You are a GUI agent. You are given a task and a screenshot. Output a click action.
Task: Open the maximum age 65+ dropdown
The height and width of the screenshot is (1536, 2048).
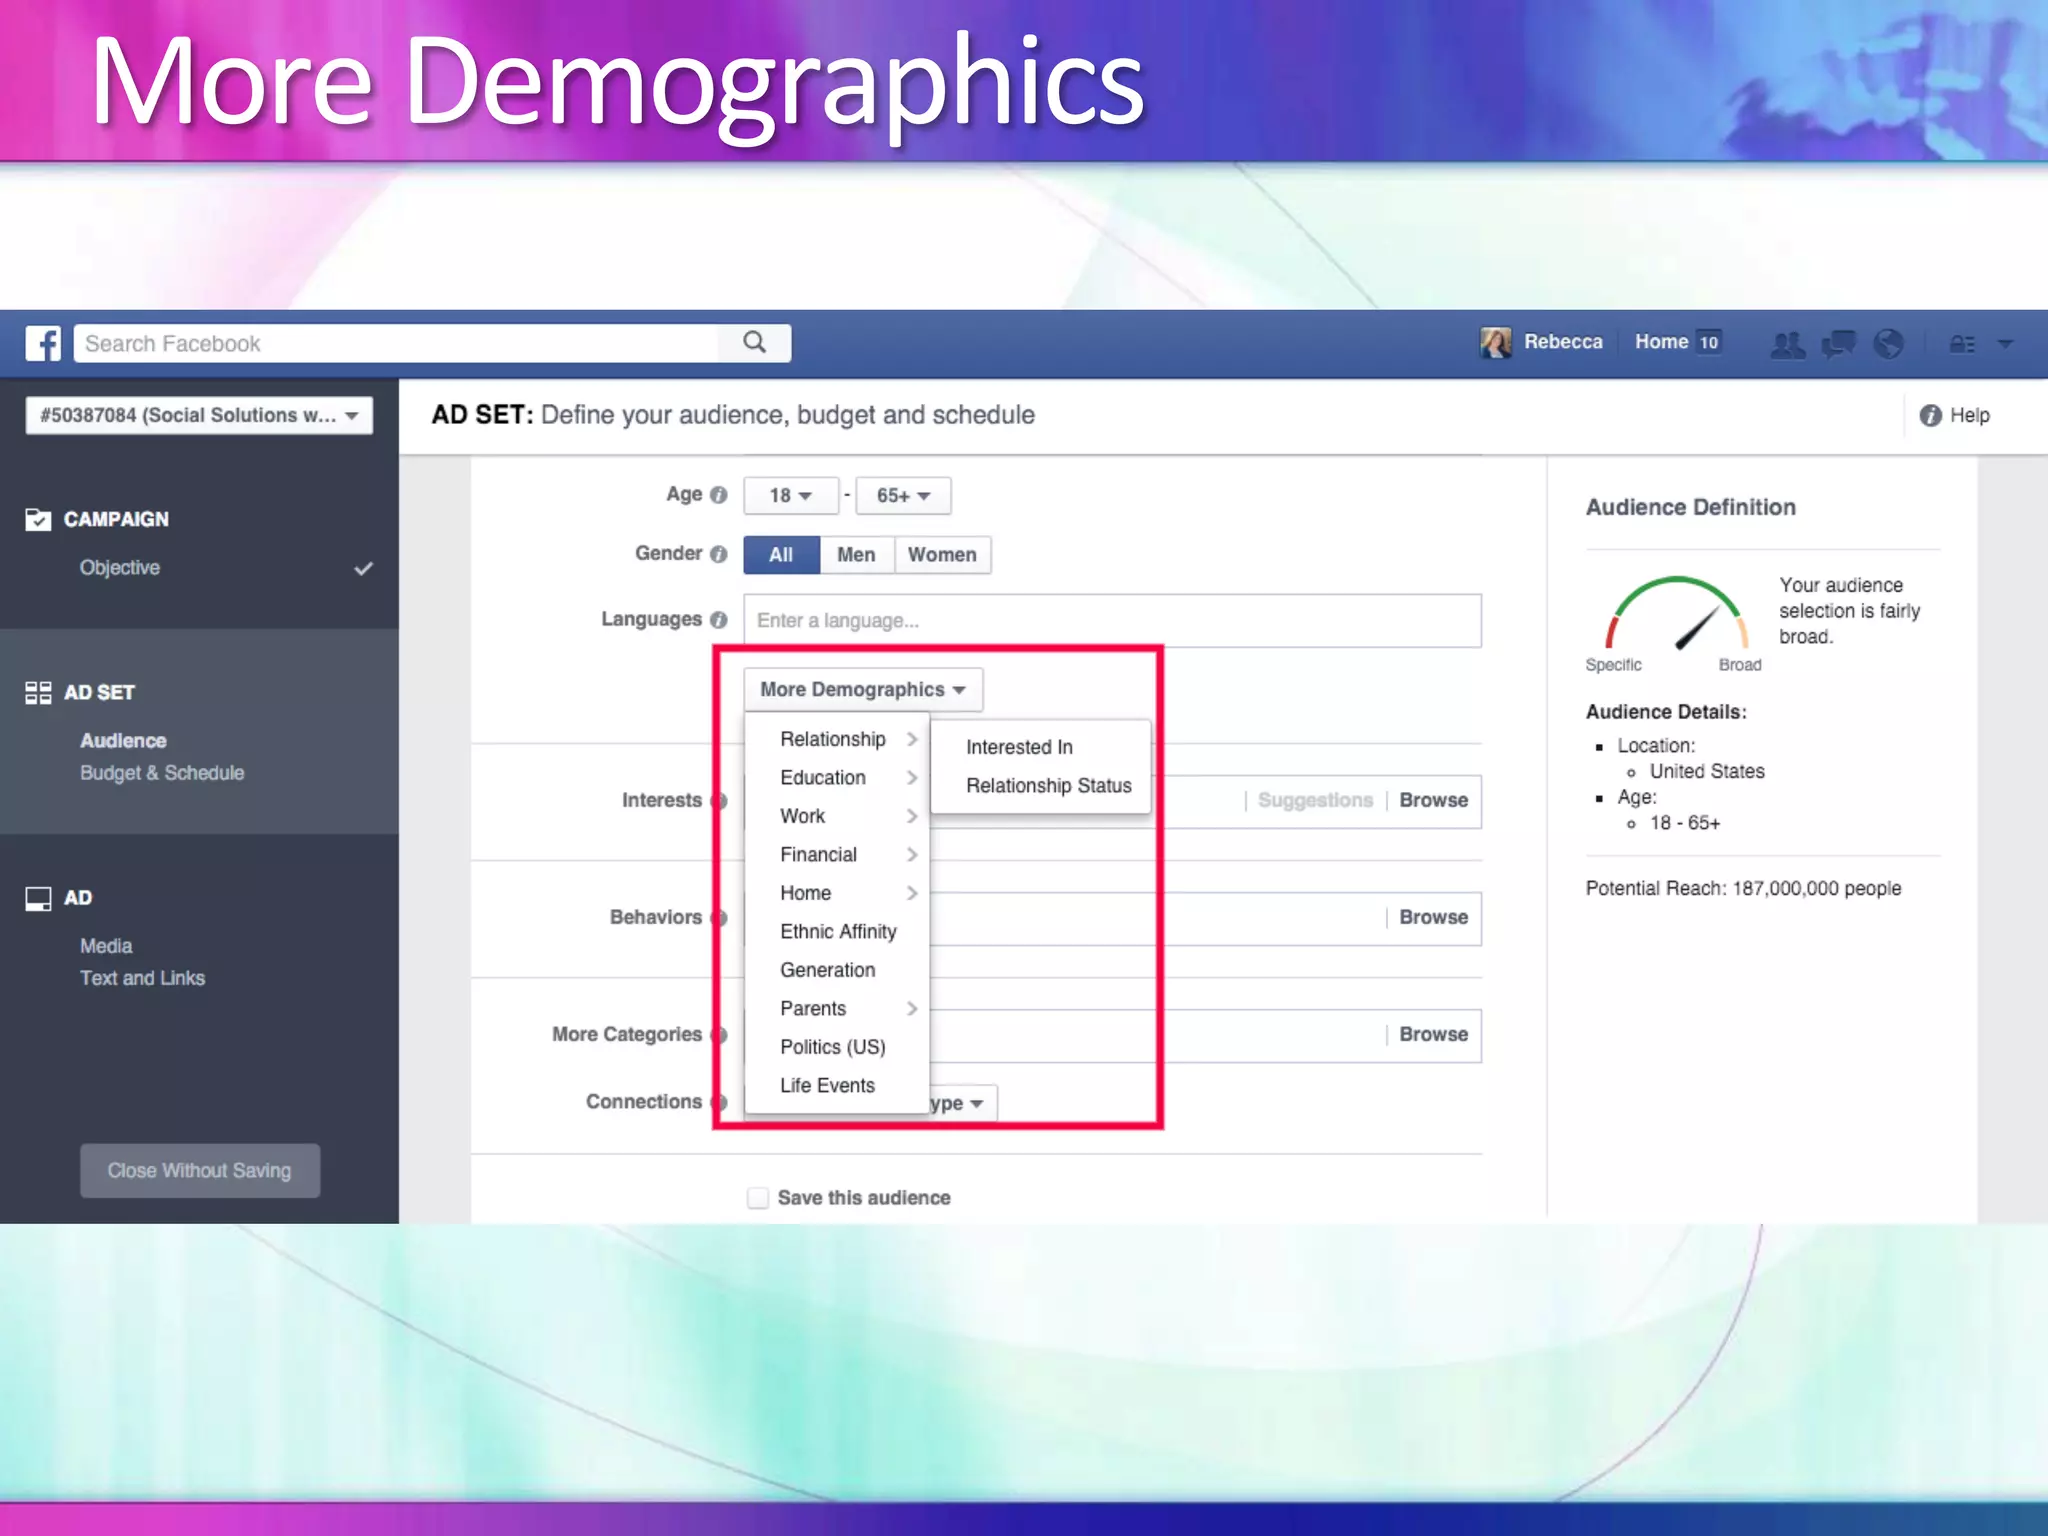[x=903, y=496]
